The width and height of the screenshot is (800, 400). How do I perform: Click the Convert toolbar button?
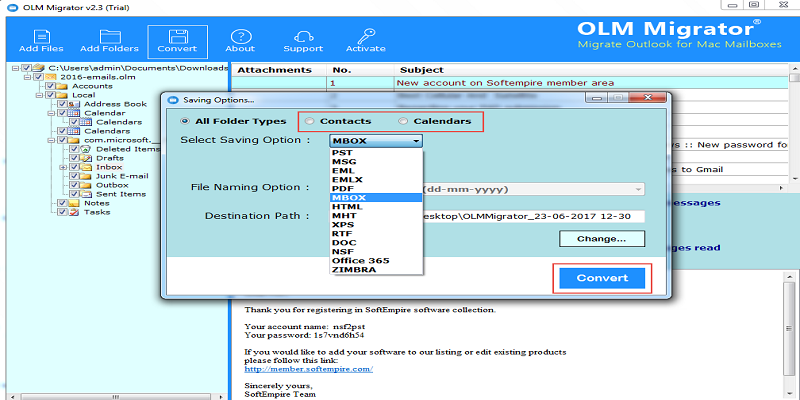[177, 42]
